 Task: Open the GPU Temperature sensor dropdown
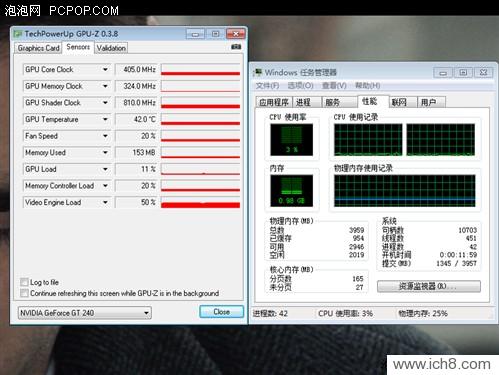[x=105, y=119]
